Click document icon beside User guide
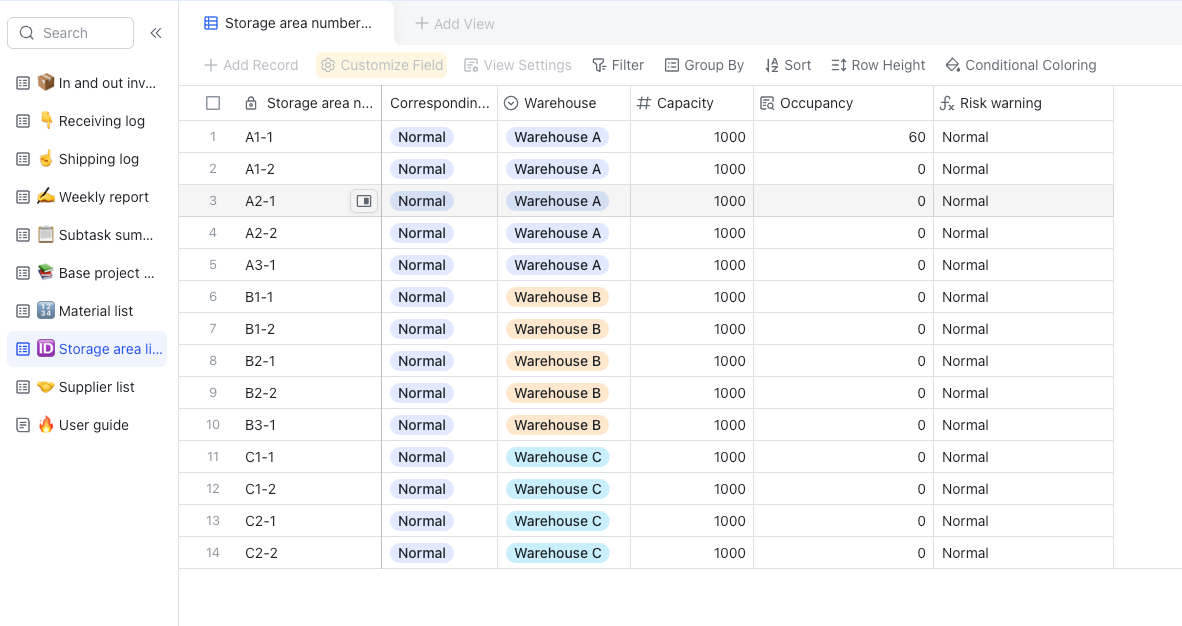Viewport: 1182px width, 626px height. (23, 425)
